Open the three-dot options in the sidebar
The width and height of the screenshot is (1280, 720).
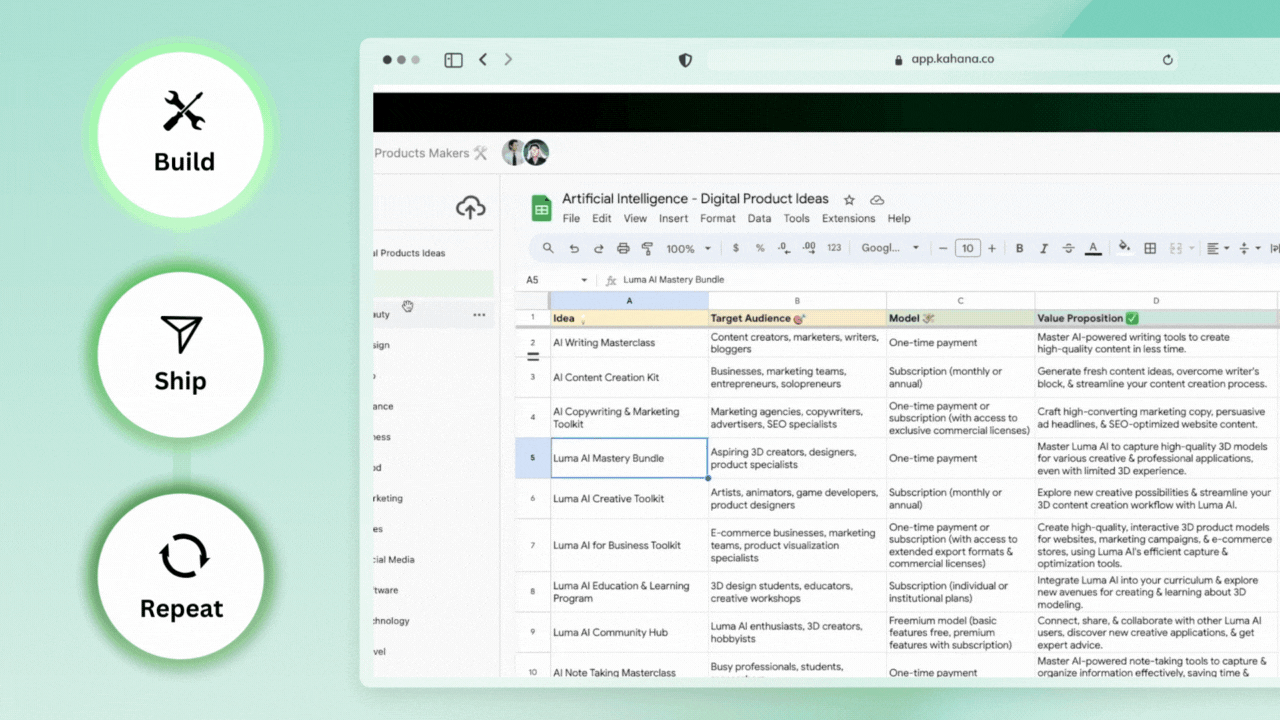[x=479, y=315]
